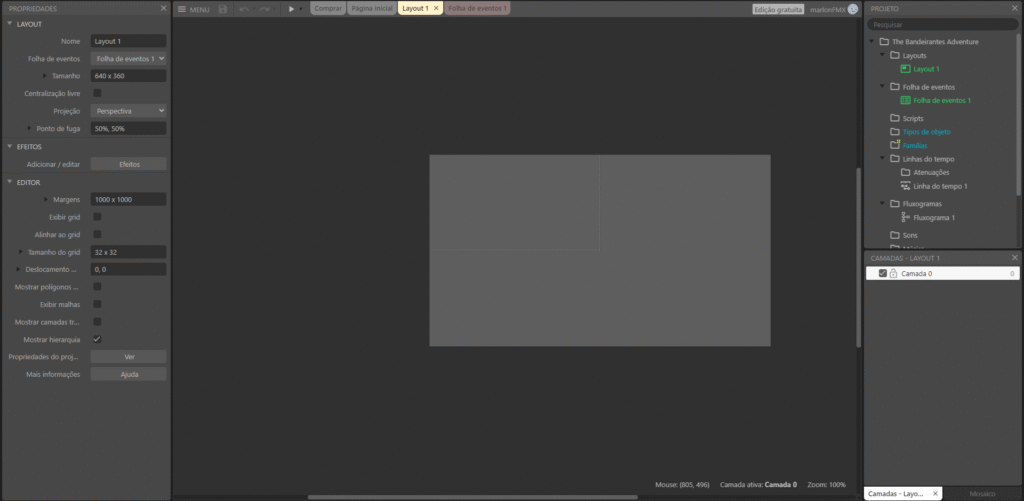Click the Sons folder icon
The width and height of the screenshot is (1024, 501).
coord(895,235)
